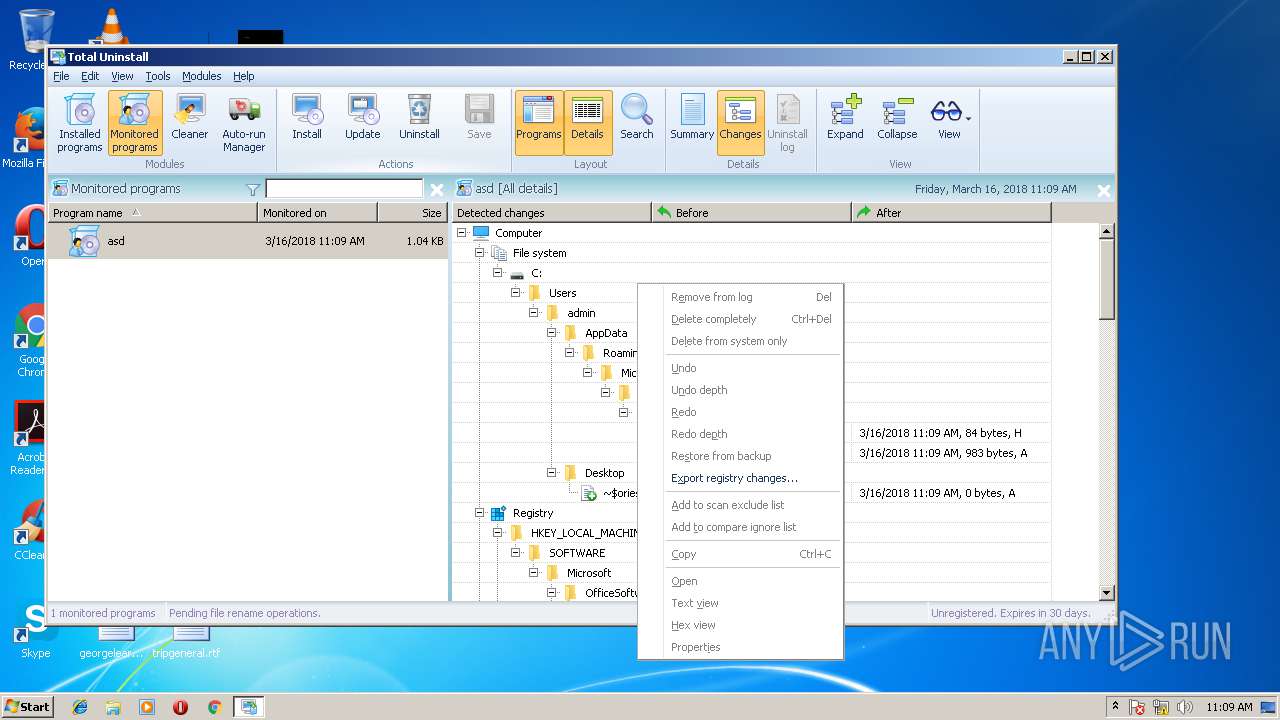
Task: Sort by Monitored on column header
Action: click(317, 213)
